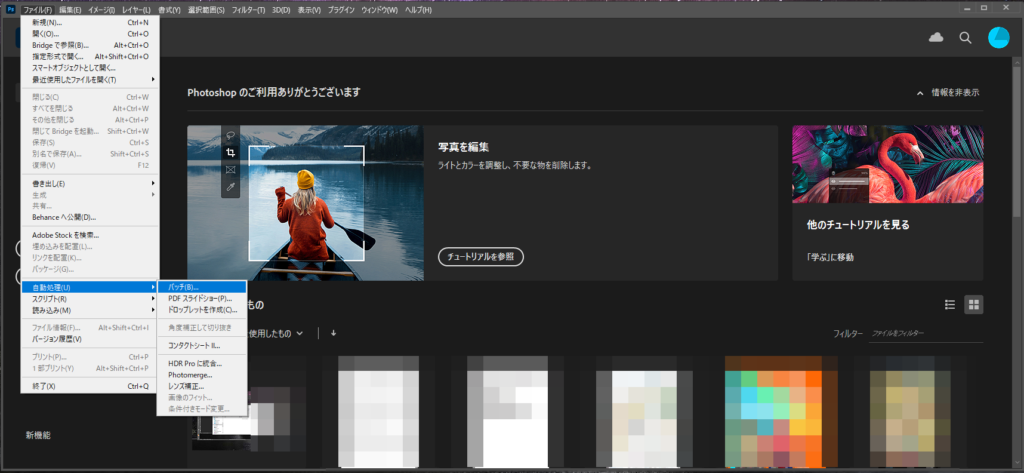The height and width of the screenshot is (473, 1024).
Task: Click the 写真を編集 tutorial heading
Action: click(x=464, y=147)
